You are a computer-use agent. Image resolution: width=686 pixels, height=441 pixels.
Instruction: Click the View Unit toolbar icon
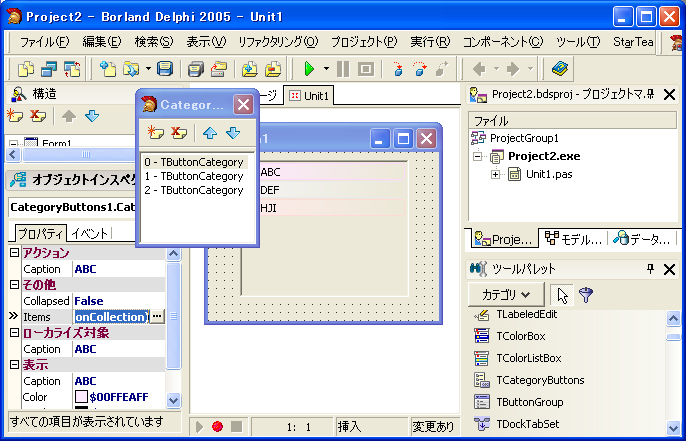coord(26,69)
